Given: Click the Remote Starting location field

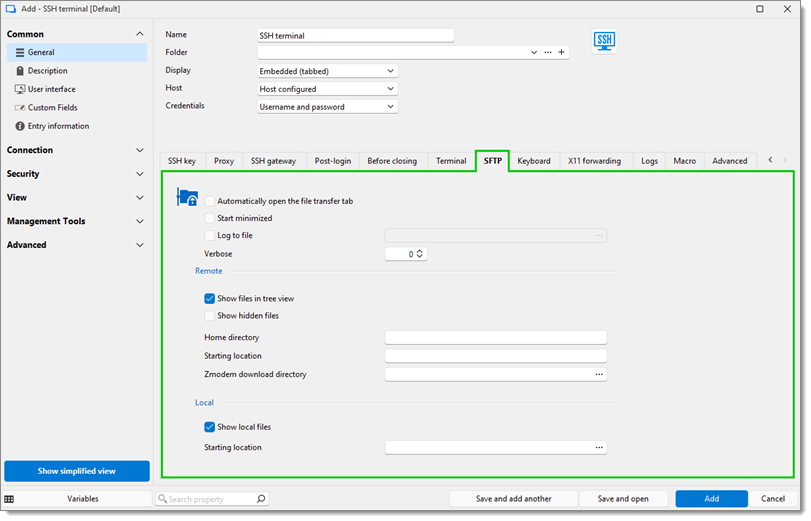Looking at the screenshot, I should pos(495,356).
